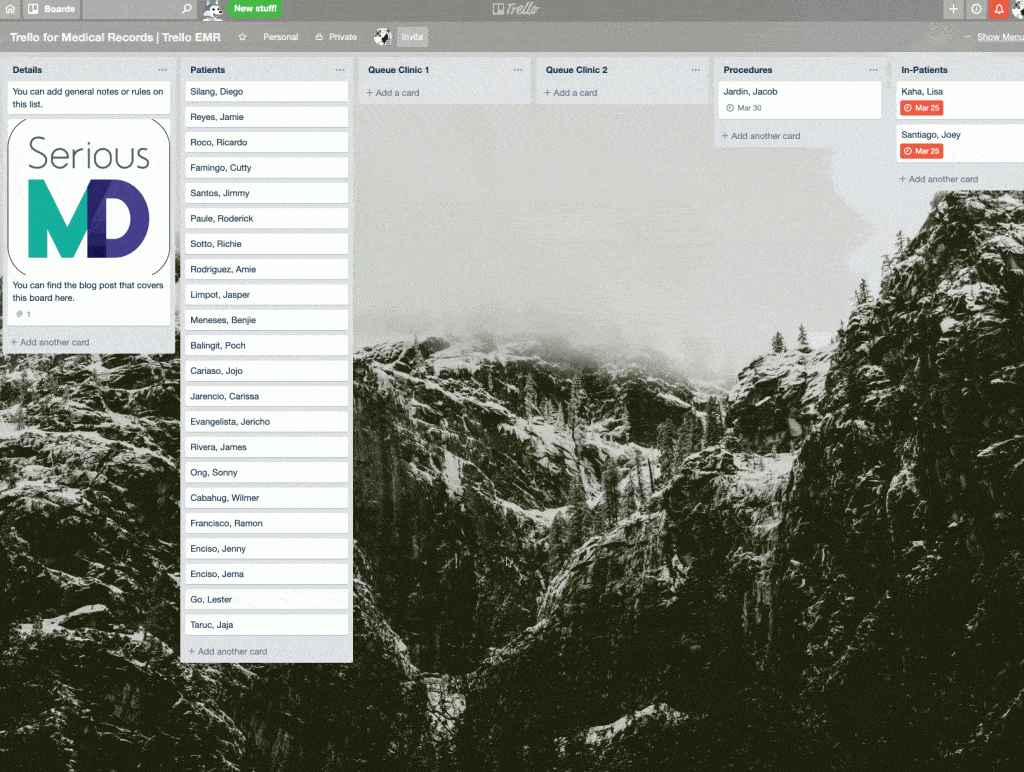
Task: Open Details list actions menu
Action: [163, 70]
